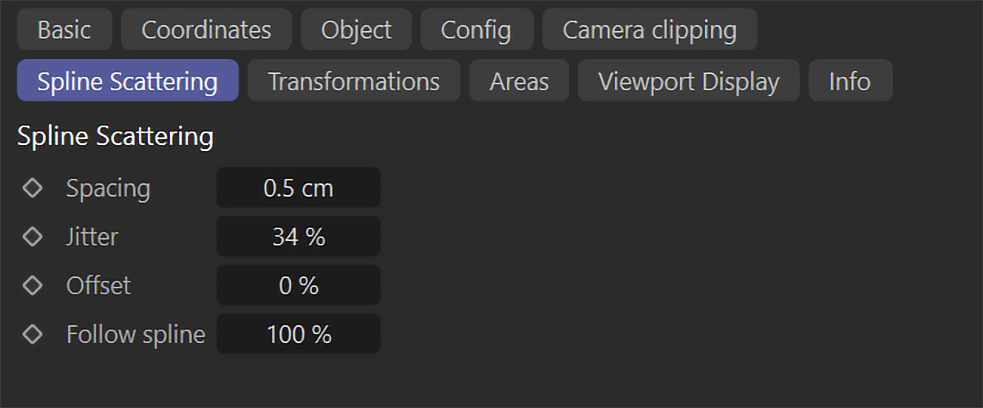The image size is (983, 408).
Task: Switch to the Coordinates tab
Action: pos(206,29)
